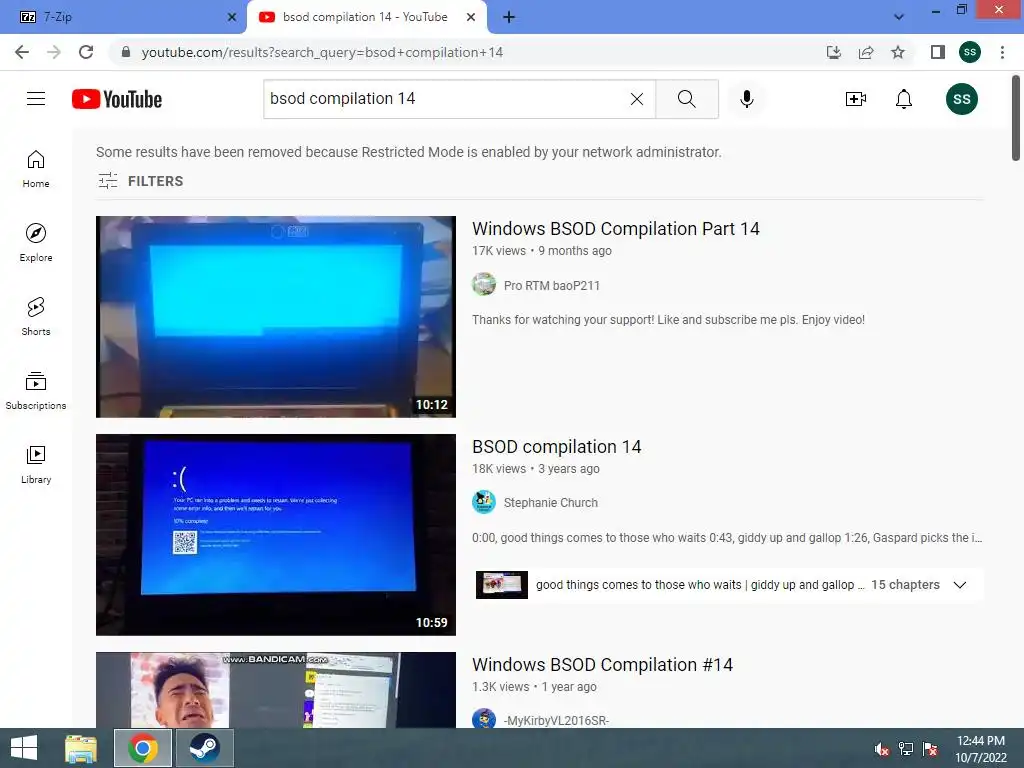This screenshot has width=1024, height=768.
Task: Click the '1.3K views • 1 year ago' text
Action: click(534, 687)
